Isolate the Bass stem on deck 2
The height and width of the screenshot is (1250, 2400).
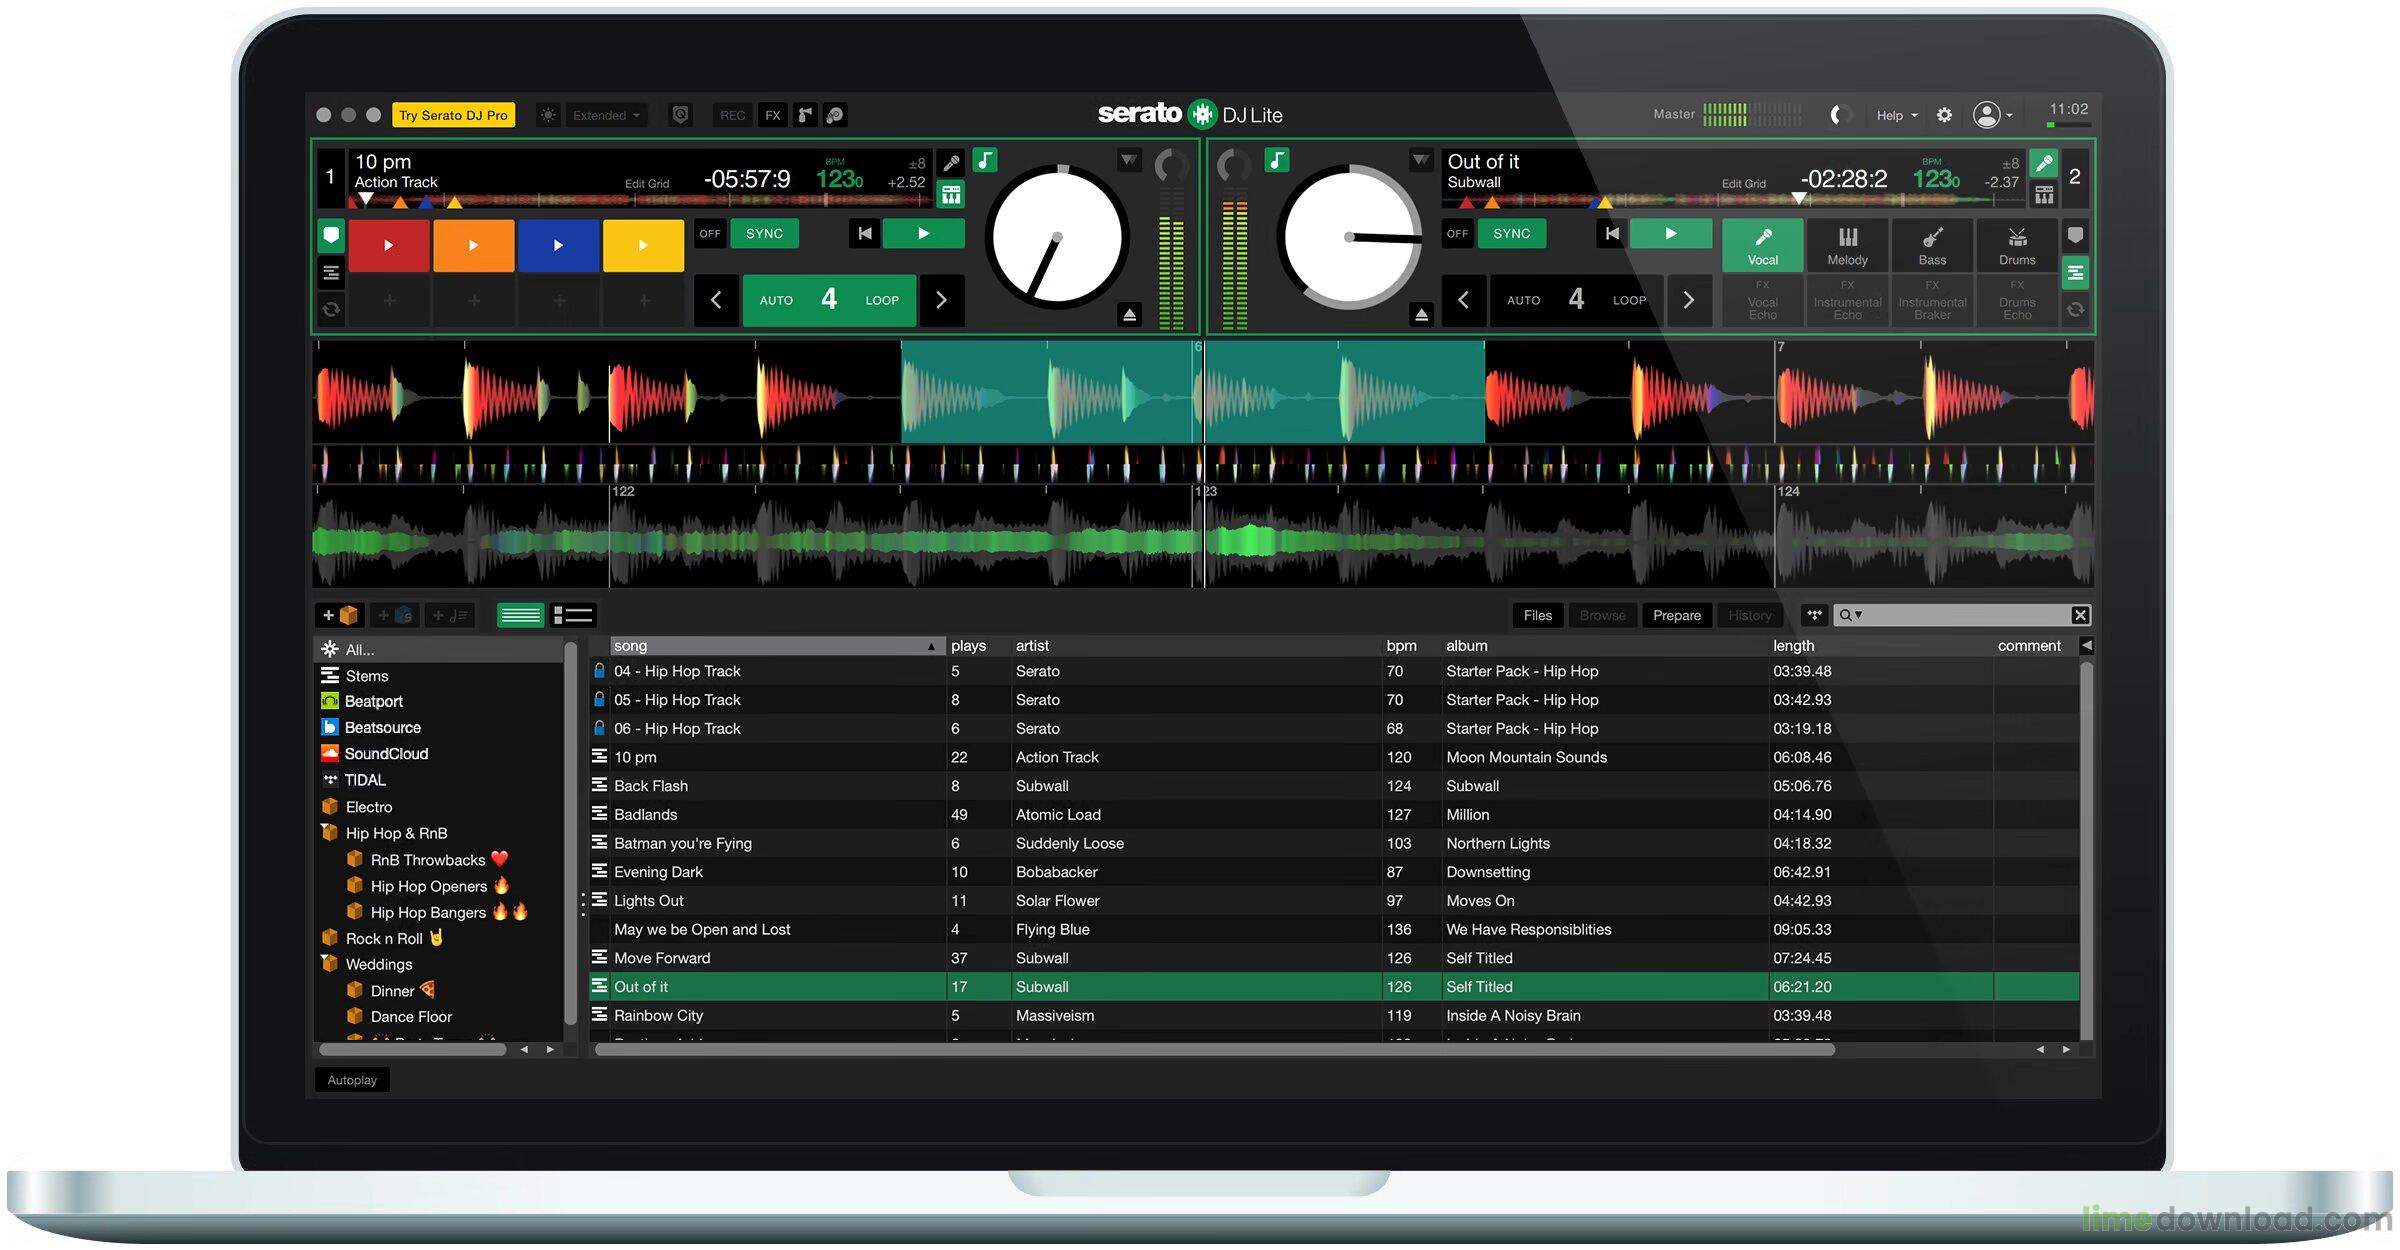click(x=1932, y=244)
